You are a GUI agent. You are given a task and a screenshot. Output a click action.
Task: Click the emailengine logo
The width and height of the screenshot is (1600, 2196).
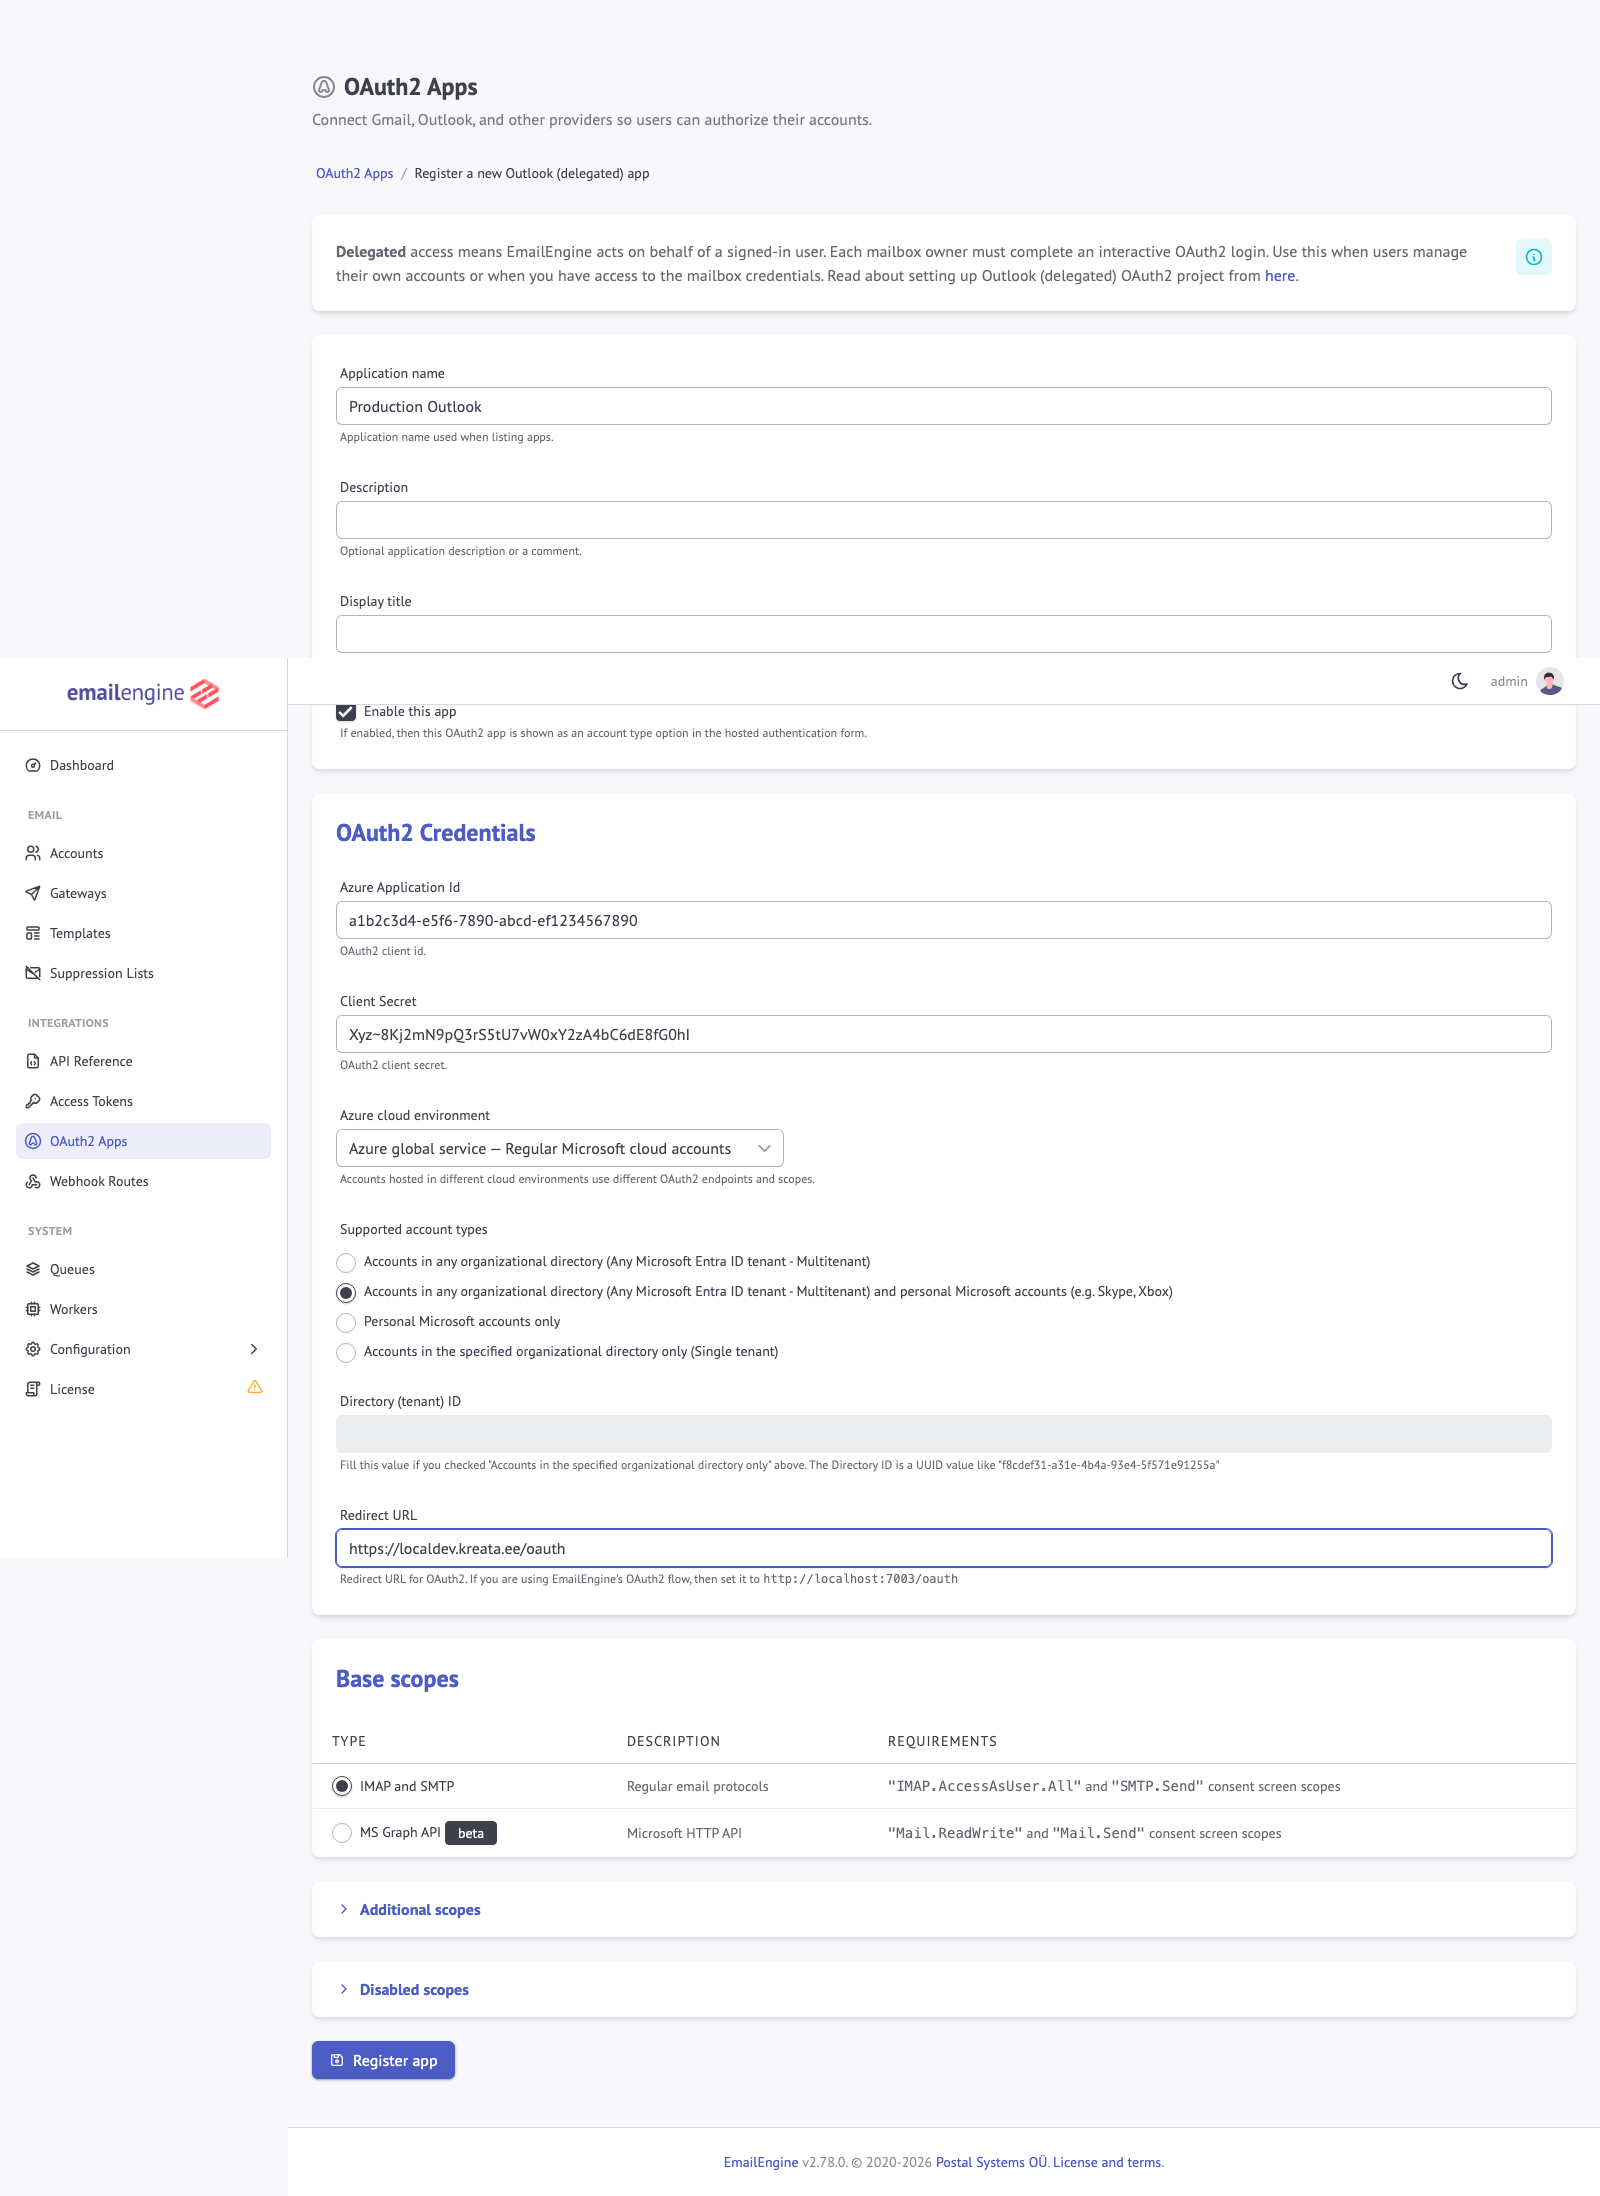click(143, 693)
